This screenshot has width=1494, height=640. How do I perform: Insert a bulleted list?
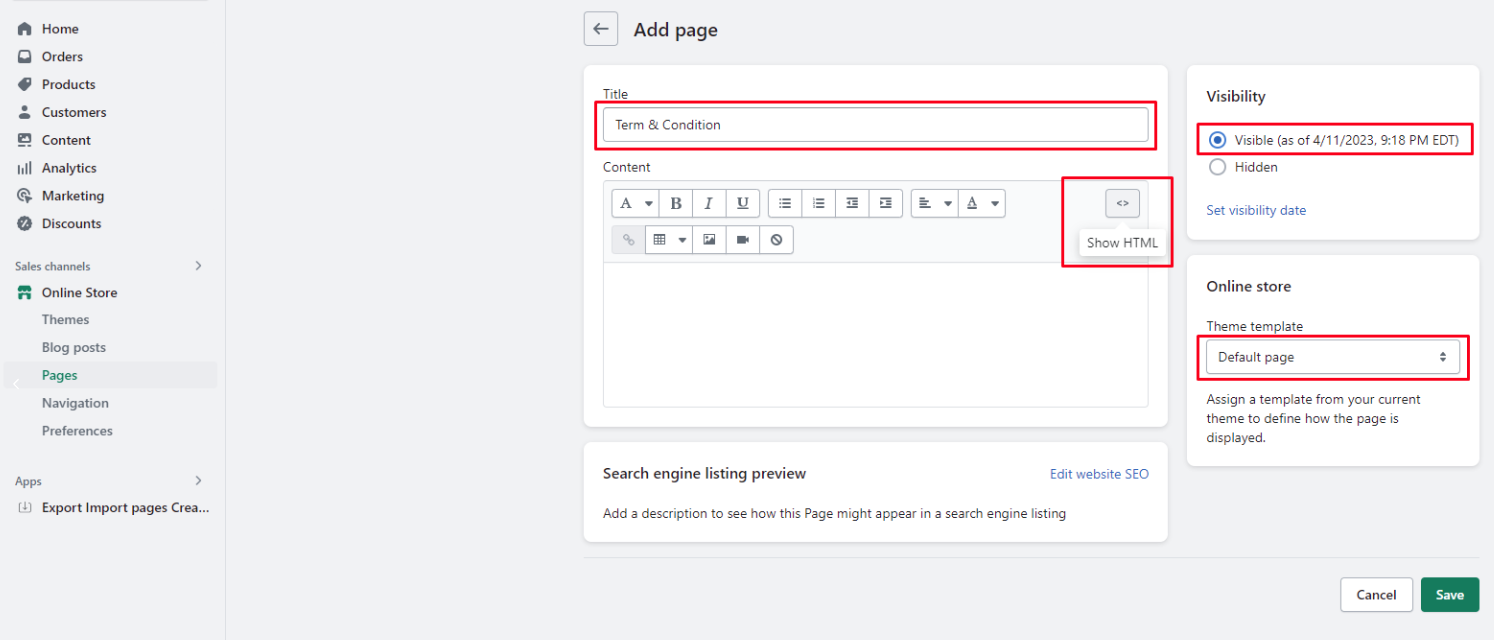click(785, 204)
